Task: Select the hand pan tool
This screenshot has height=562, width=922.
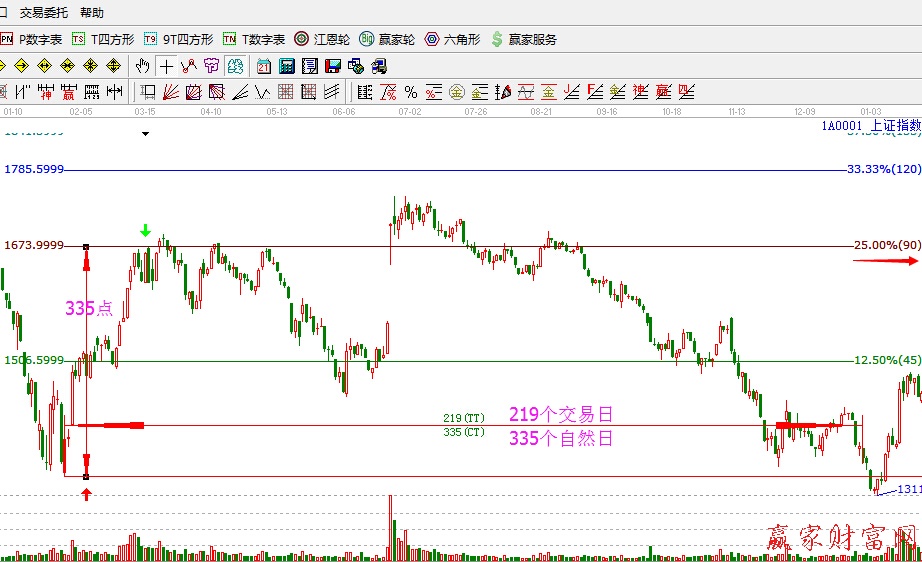Action: pos(143,66)
